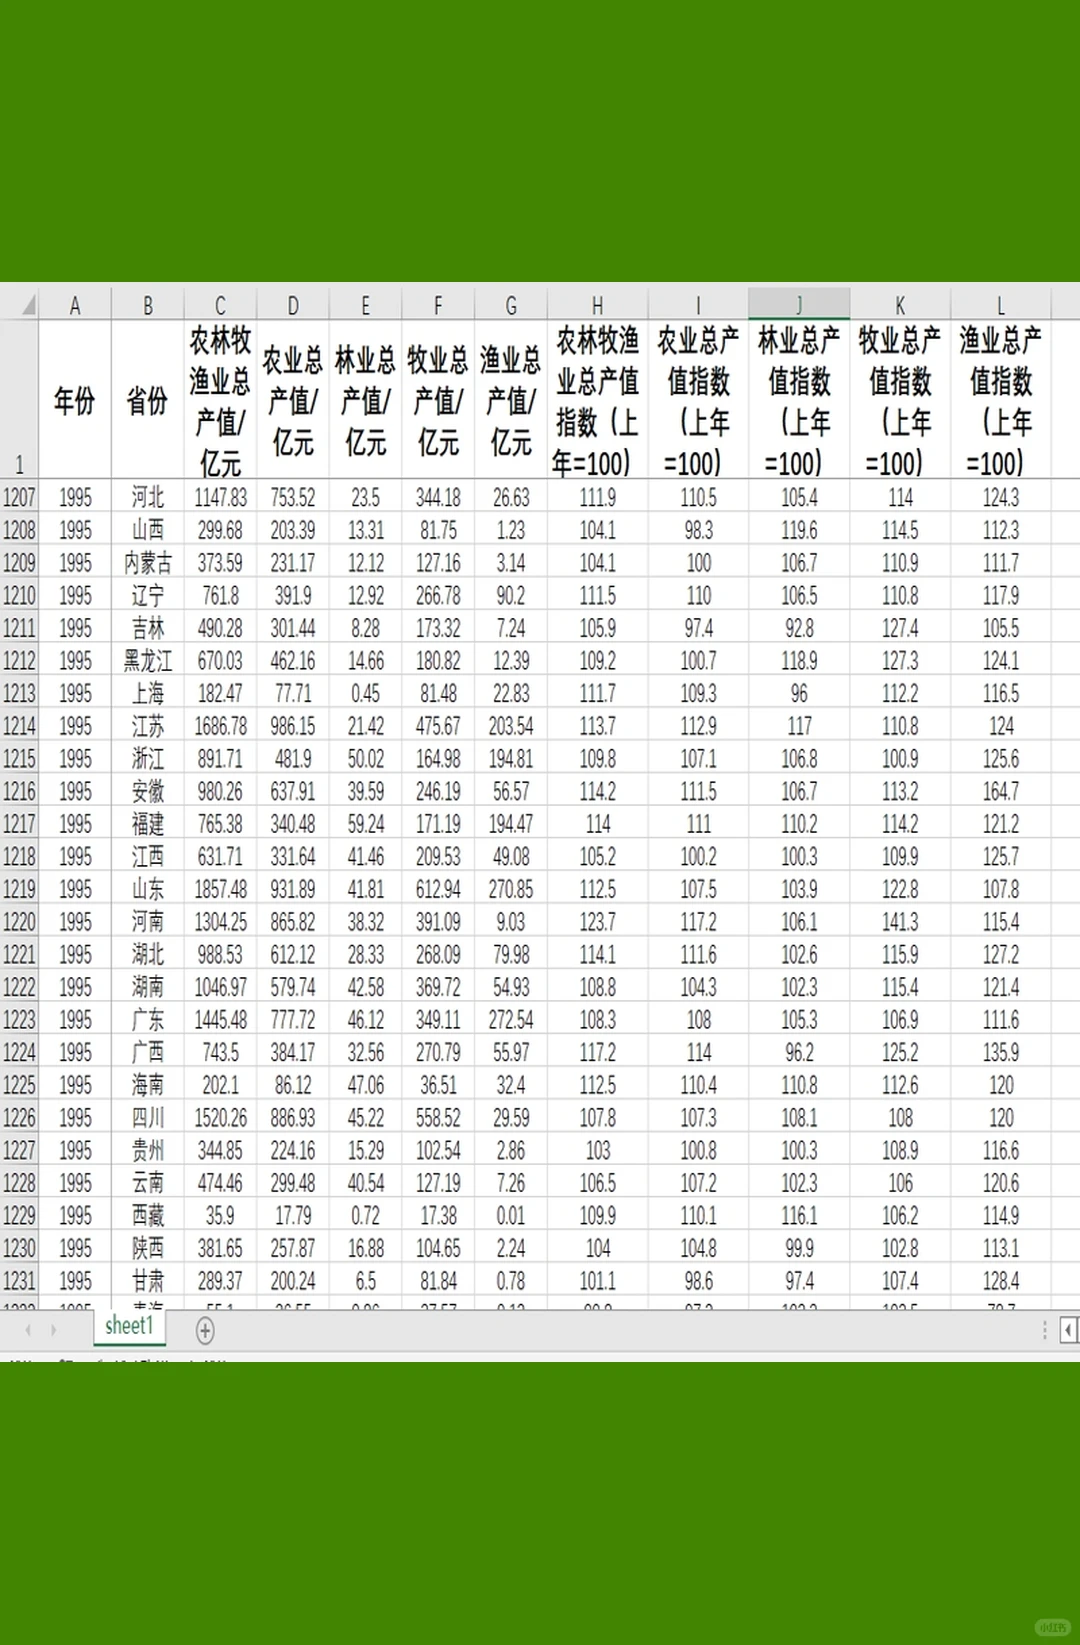Click cell value 123.7

click(x=597, y=922)
